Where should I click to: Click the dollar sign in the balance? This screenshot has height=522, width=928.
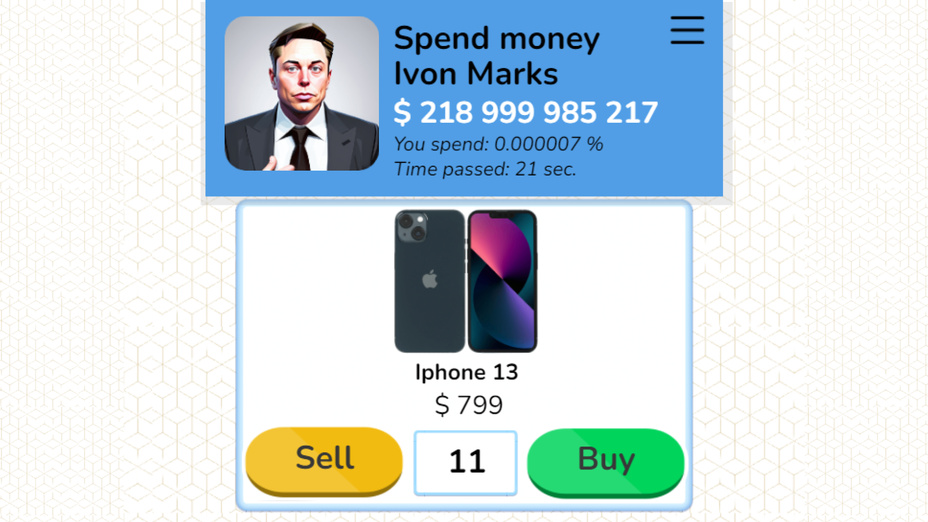[402, 112]
